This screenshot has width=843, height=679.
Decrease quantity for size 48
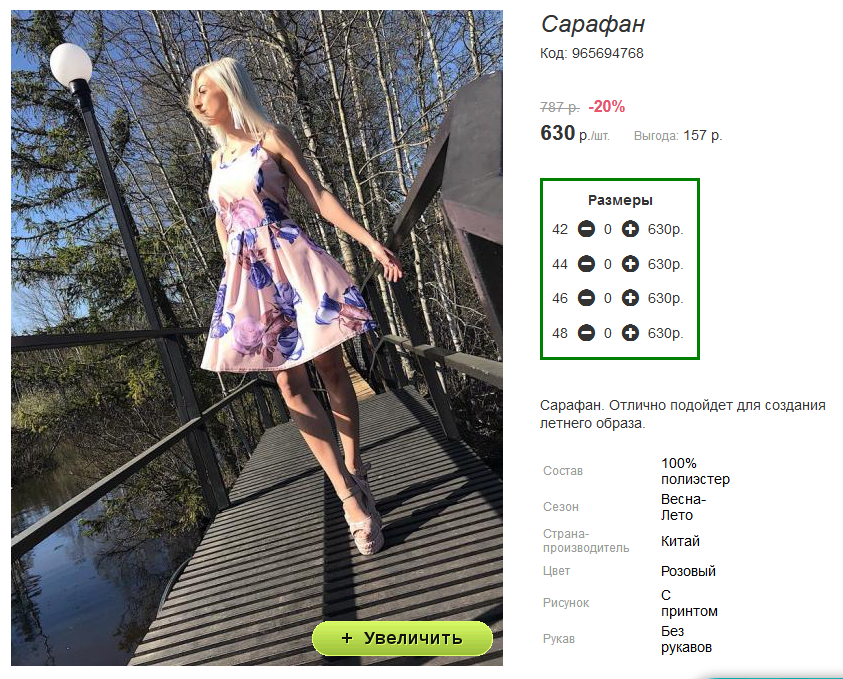click(x=586, y=333)
